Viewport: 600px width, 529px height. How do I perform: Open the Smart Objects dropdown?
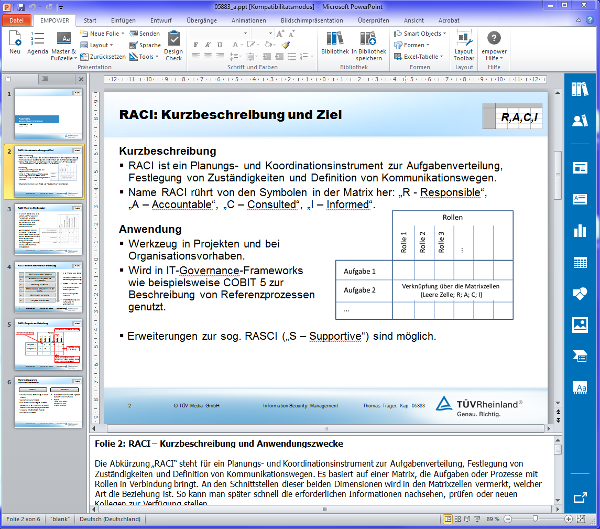point(422,33)
